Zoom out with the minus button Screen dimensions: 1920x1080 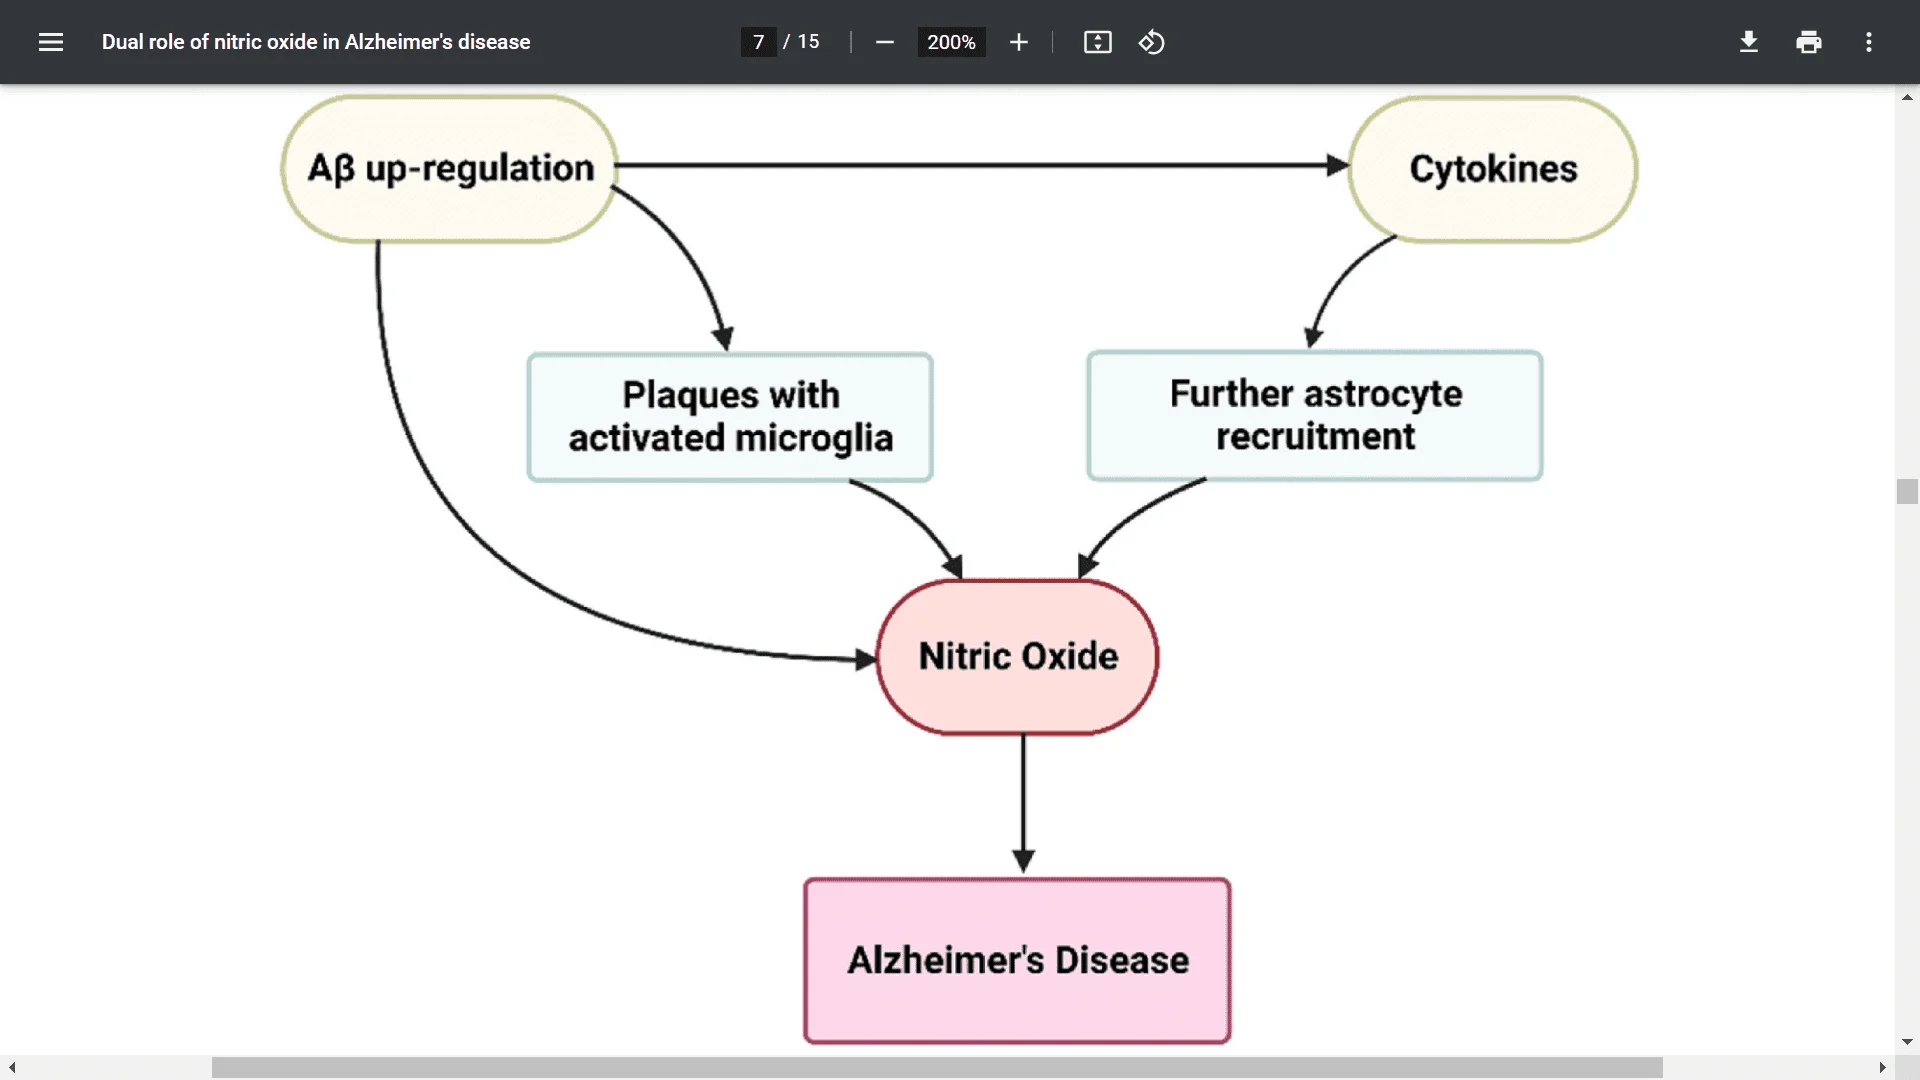(x=884, y=42)
